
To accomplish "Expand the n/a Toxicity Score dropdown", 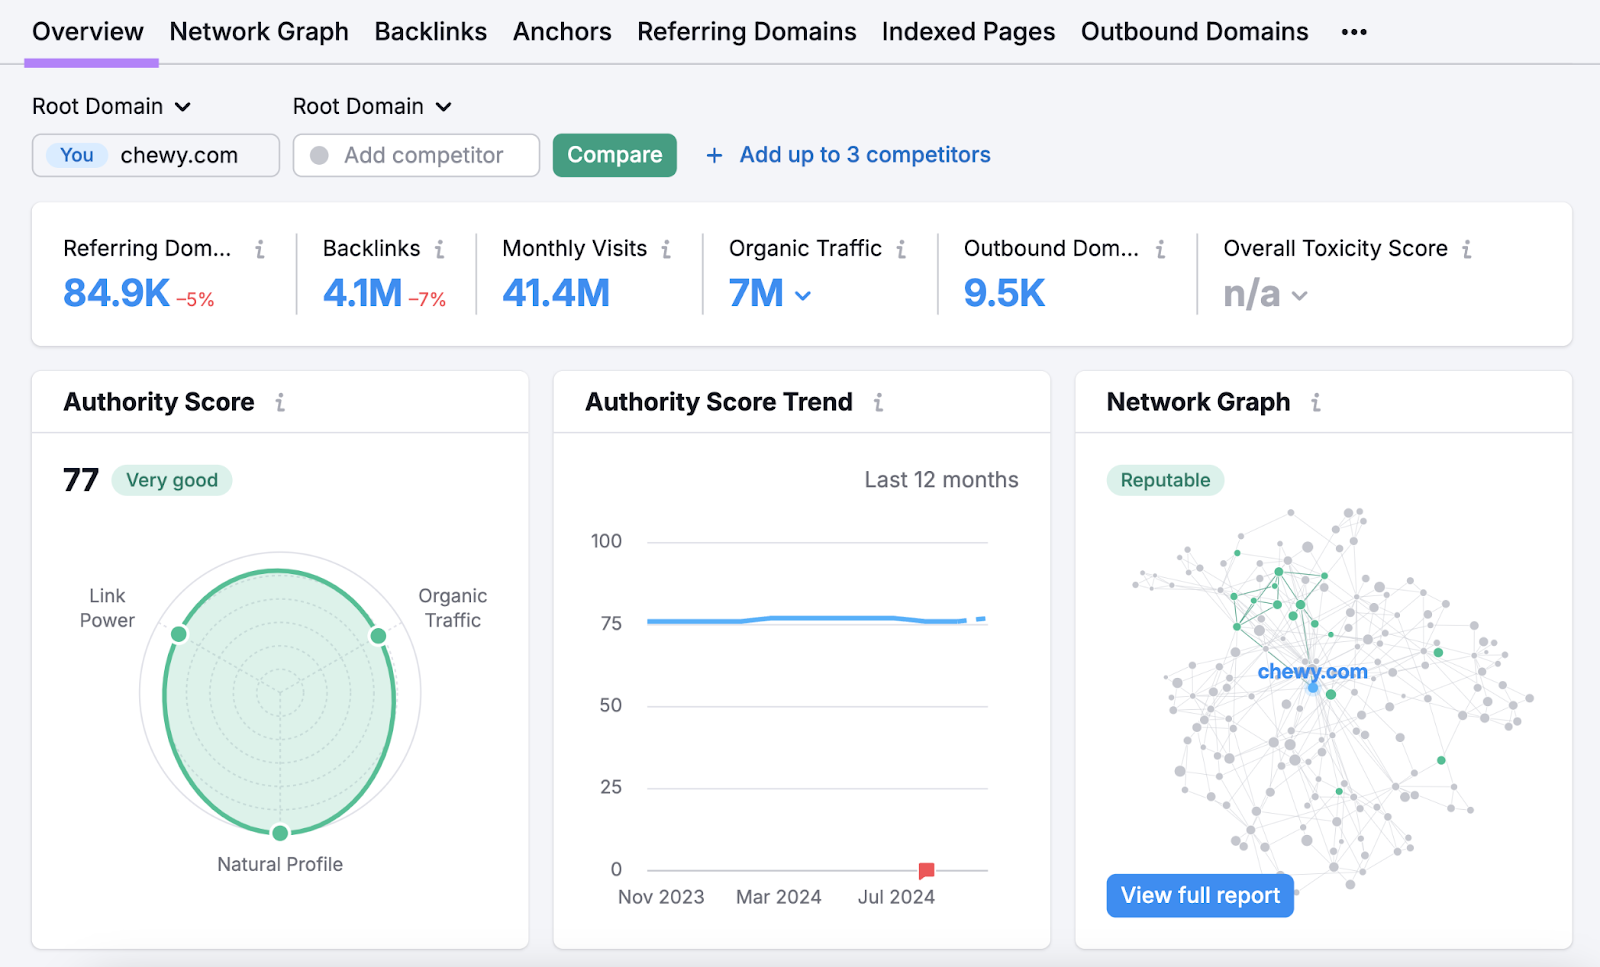I will pos(1299,295).
